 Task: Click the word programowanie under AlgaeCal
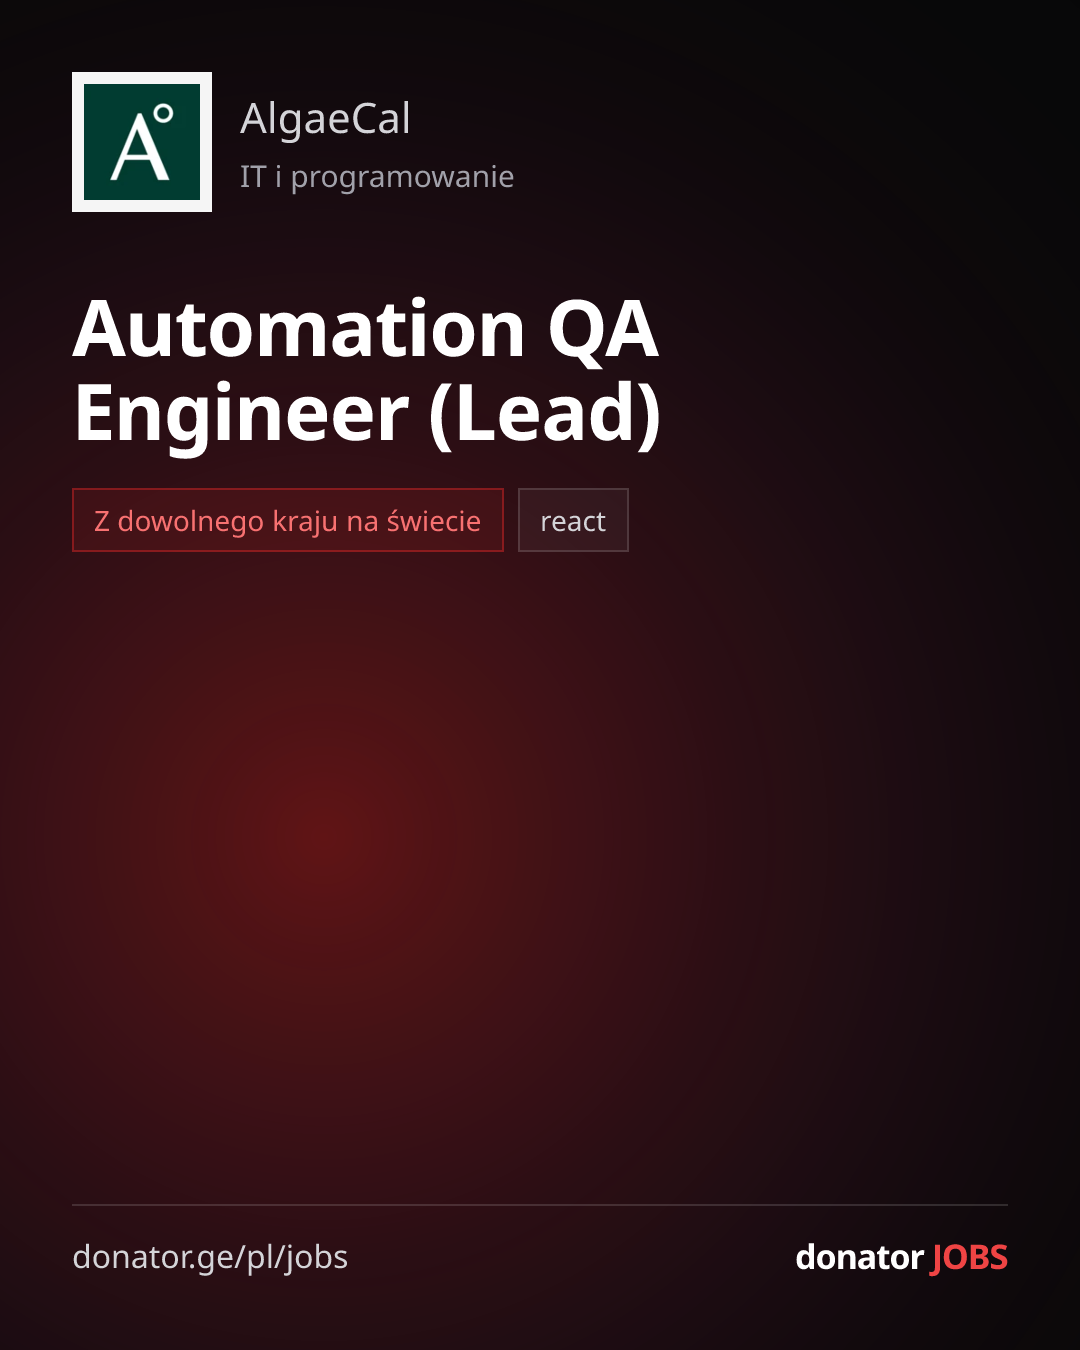(x=402, y=178)
